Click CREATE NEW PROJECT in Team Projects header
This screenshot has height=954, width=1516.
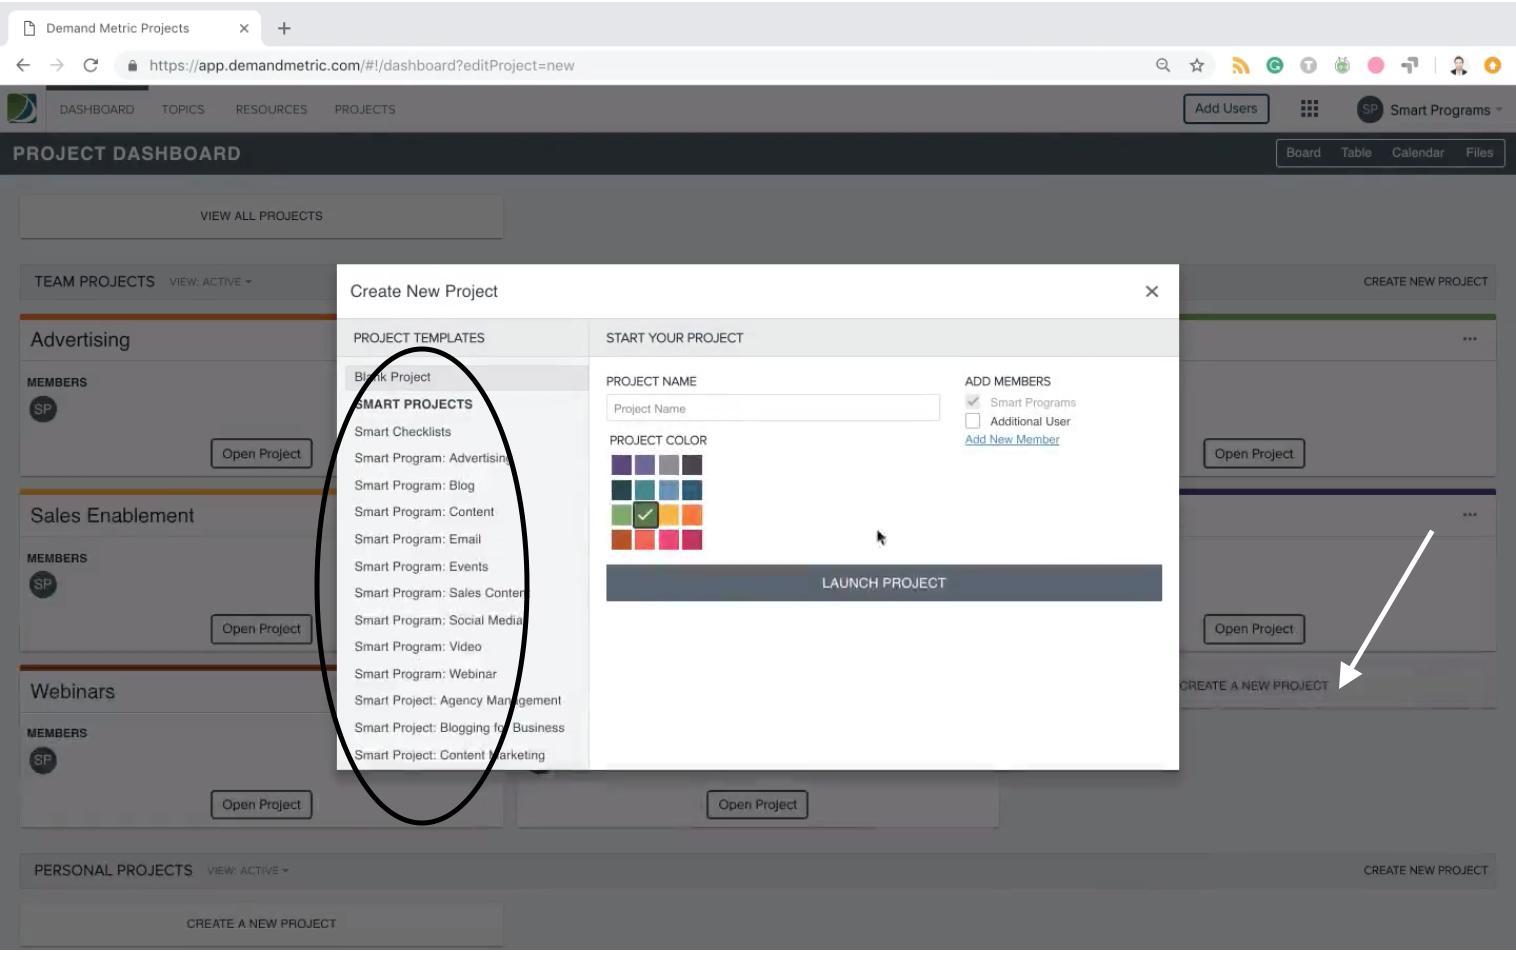point(1425,282)
